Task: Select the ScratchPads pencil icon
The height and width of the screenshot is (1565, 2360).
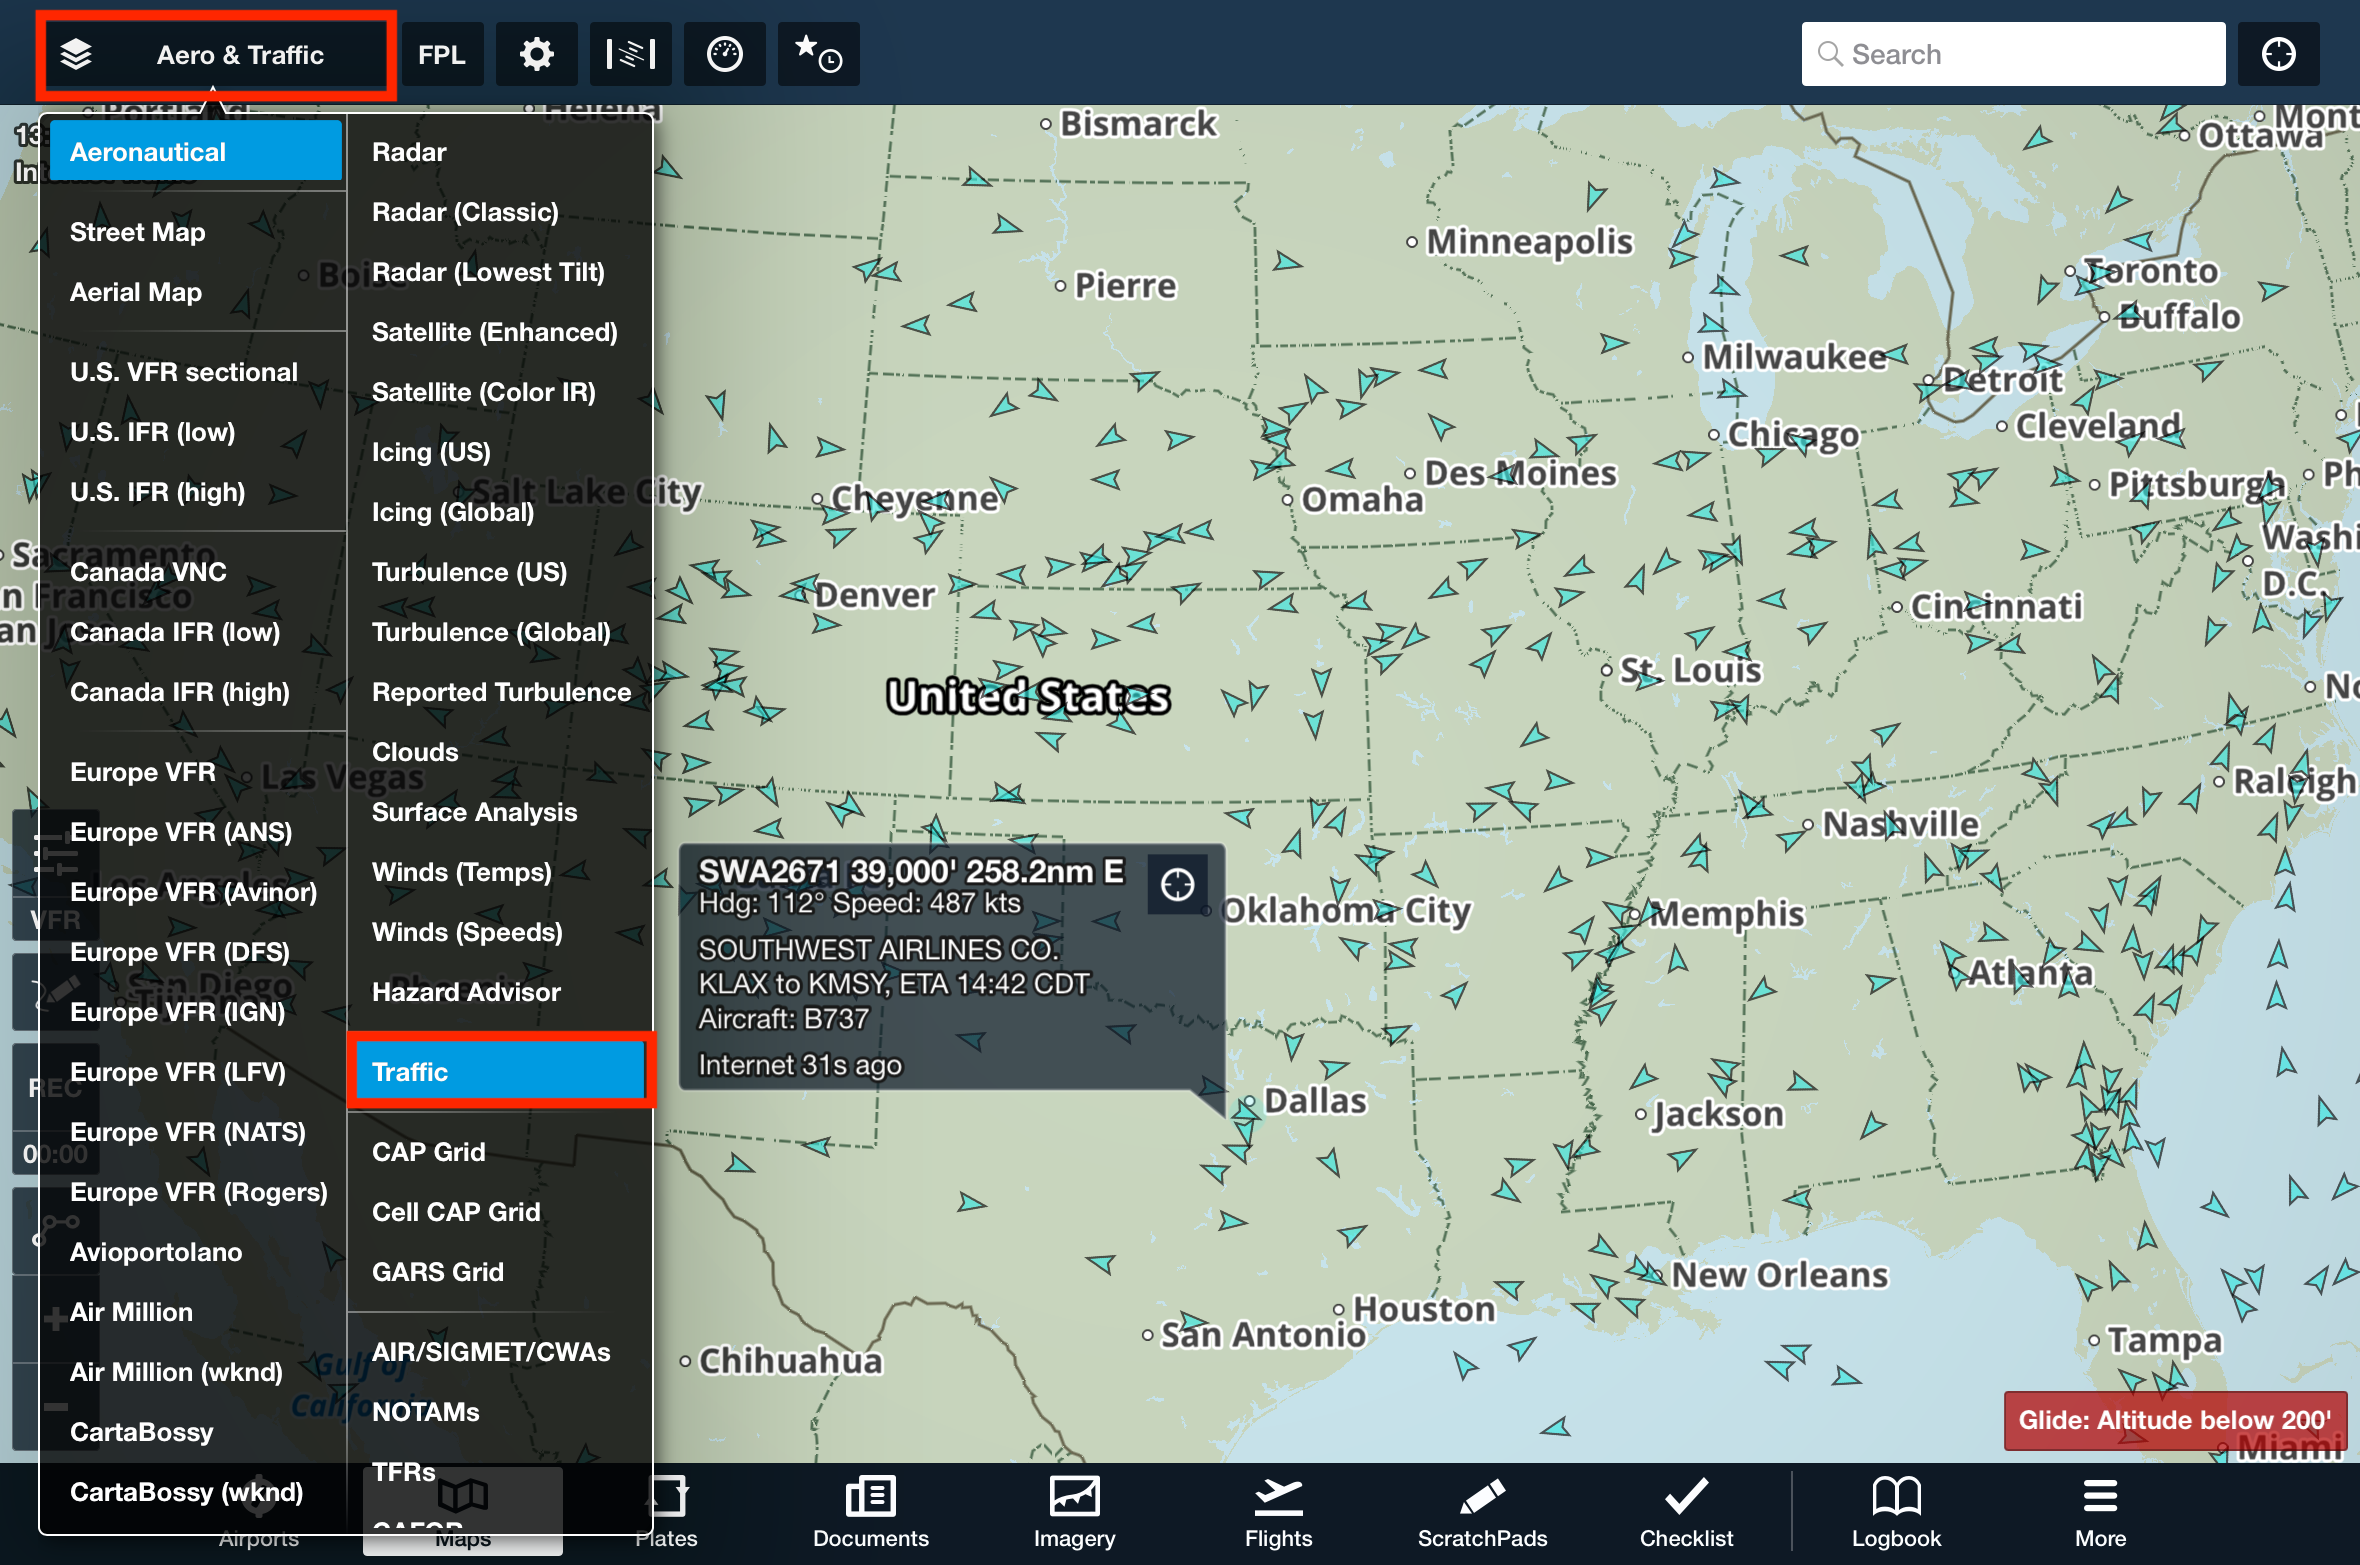Action: (1482, 1510)
